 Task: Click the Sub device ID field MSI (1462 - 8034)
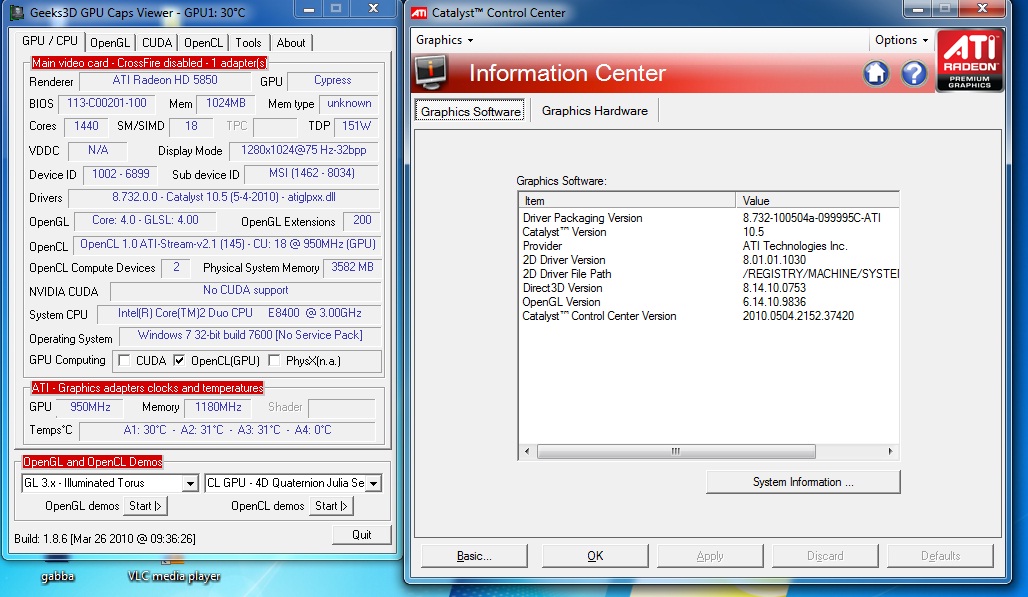(x=311, y=174)
